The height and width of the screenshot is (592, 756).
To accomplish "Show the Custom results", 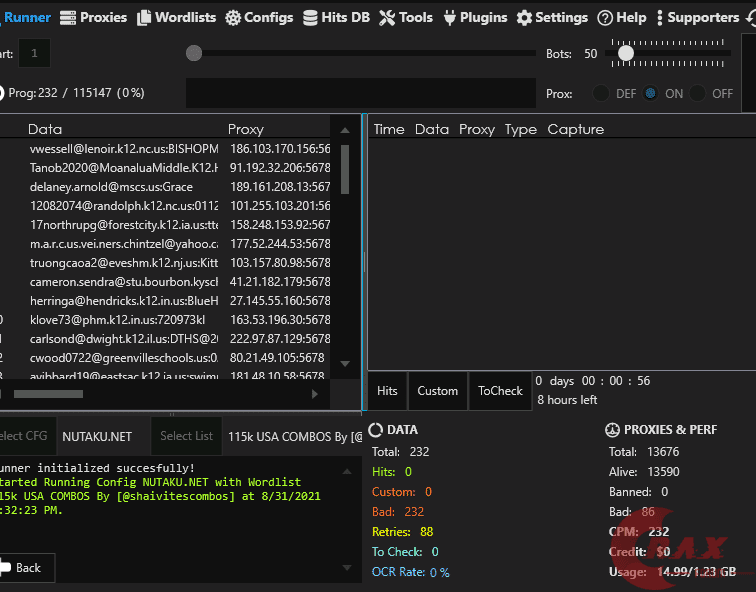I will tap(437, 391).
